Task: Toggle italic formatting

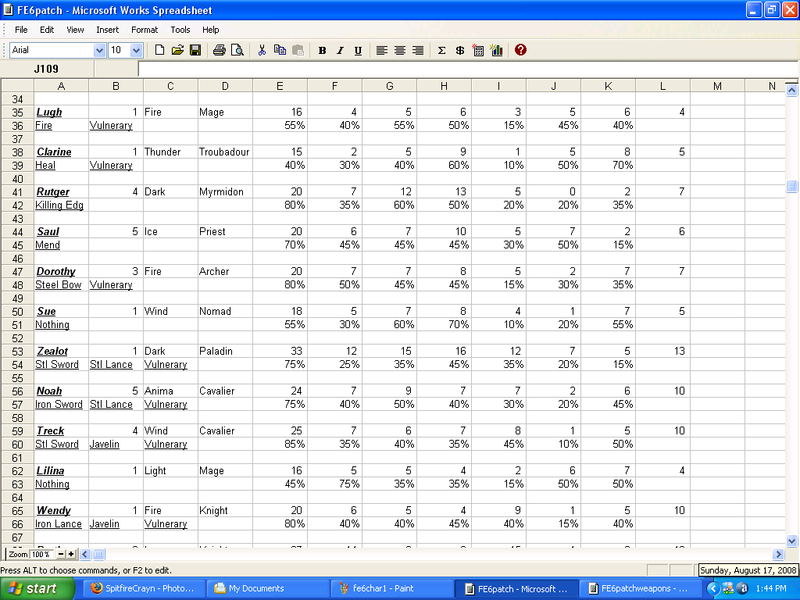Action: [x=340, y=50]
